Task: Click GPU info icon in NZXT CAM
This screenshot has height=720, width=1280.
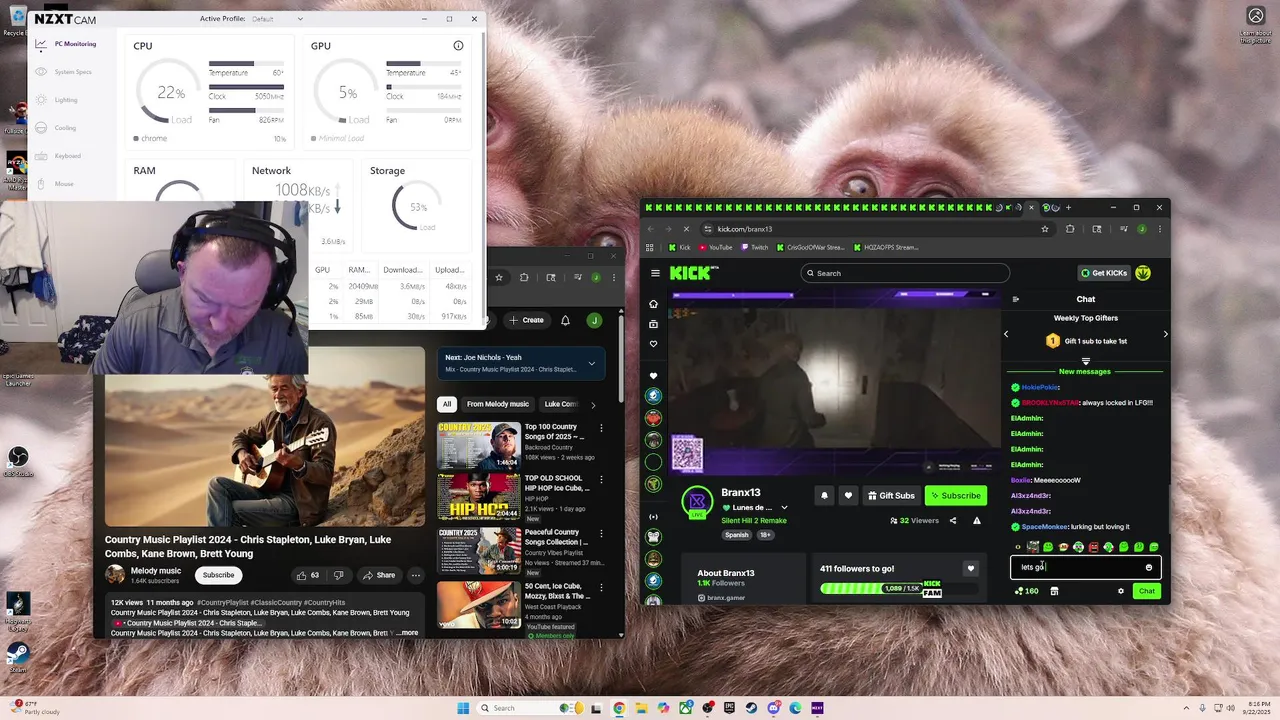Action: coord(458,46)
